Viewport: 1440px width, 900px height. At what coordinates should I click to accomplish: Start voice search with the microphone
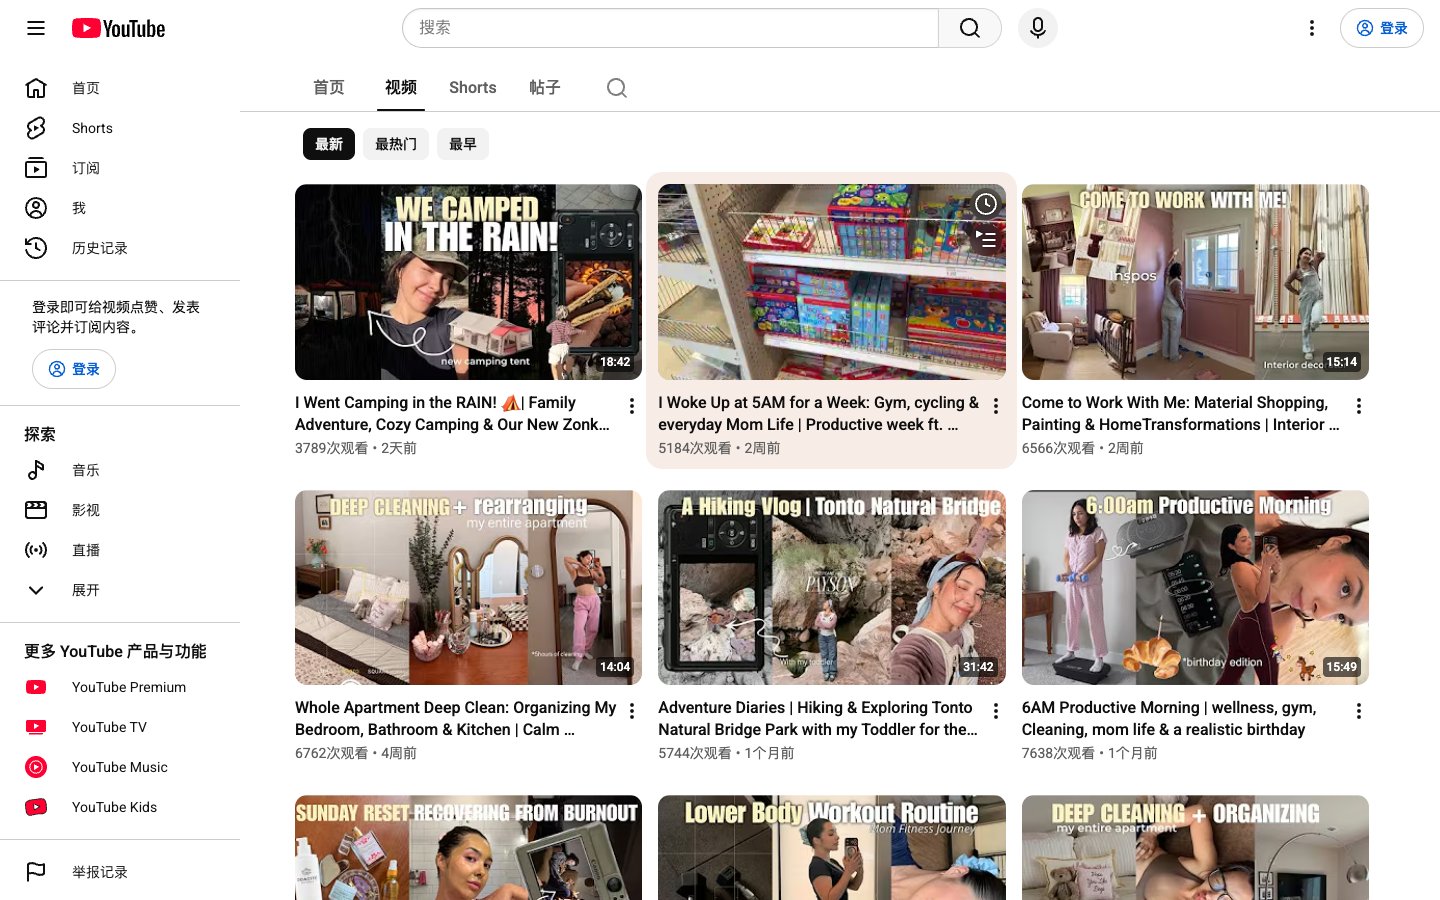[x=1038, y=28]
